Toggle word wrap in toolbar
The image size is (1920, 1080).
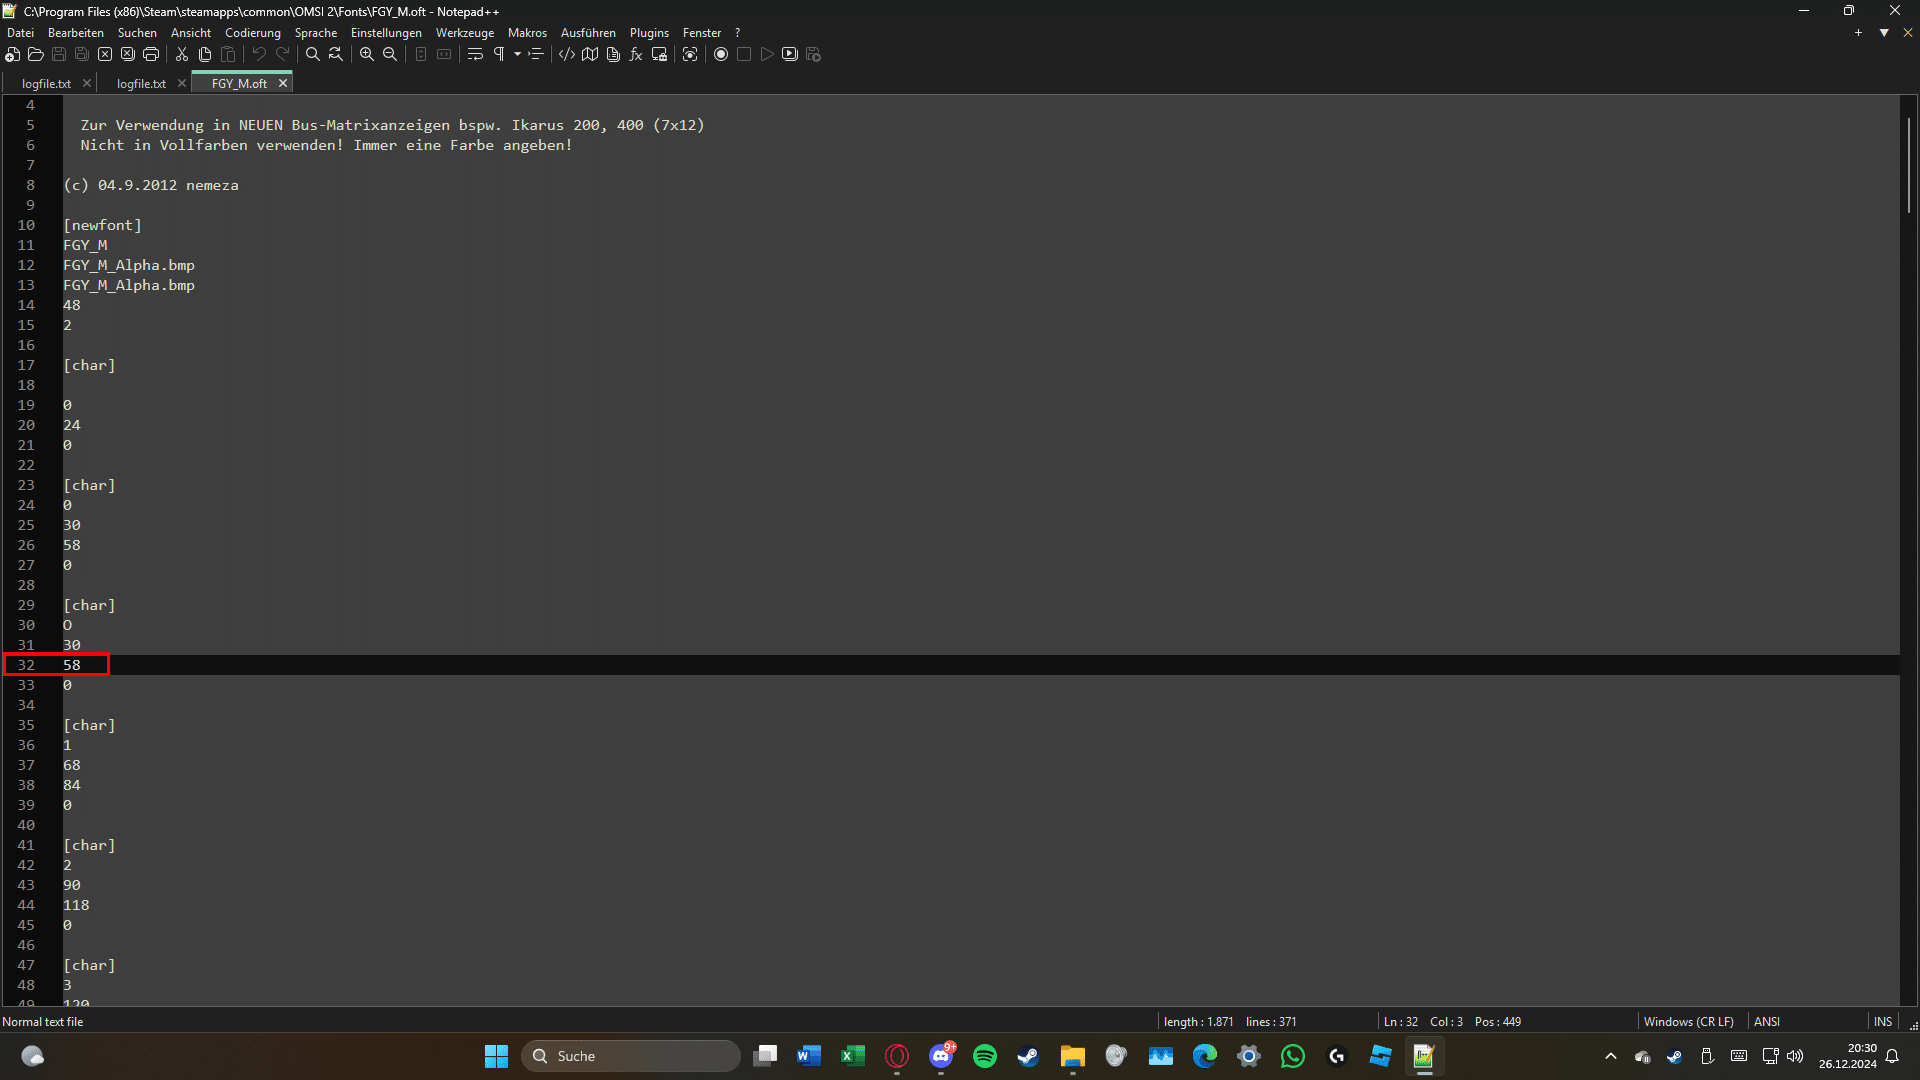[475, 54]
